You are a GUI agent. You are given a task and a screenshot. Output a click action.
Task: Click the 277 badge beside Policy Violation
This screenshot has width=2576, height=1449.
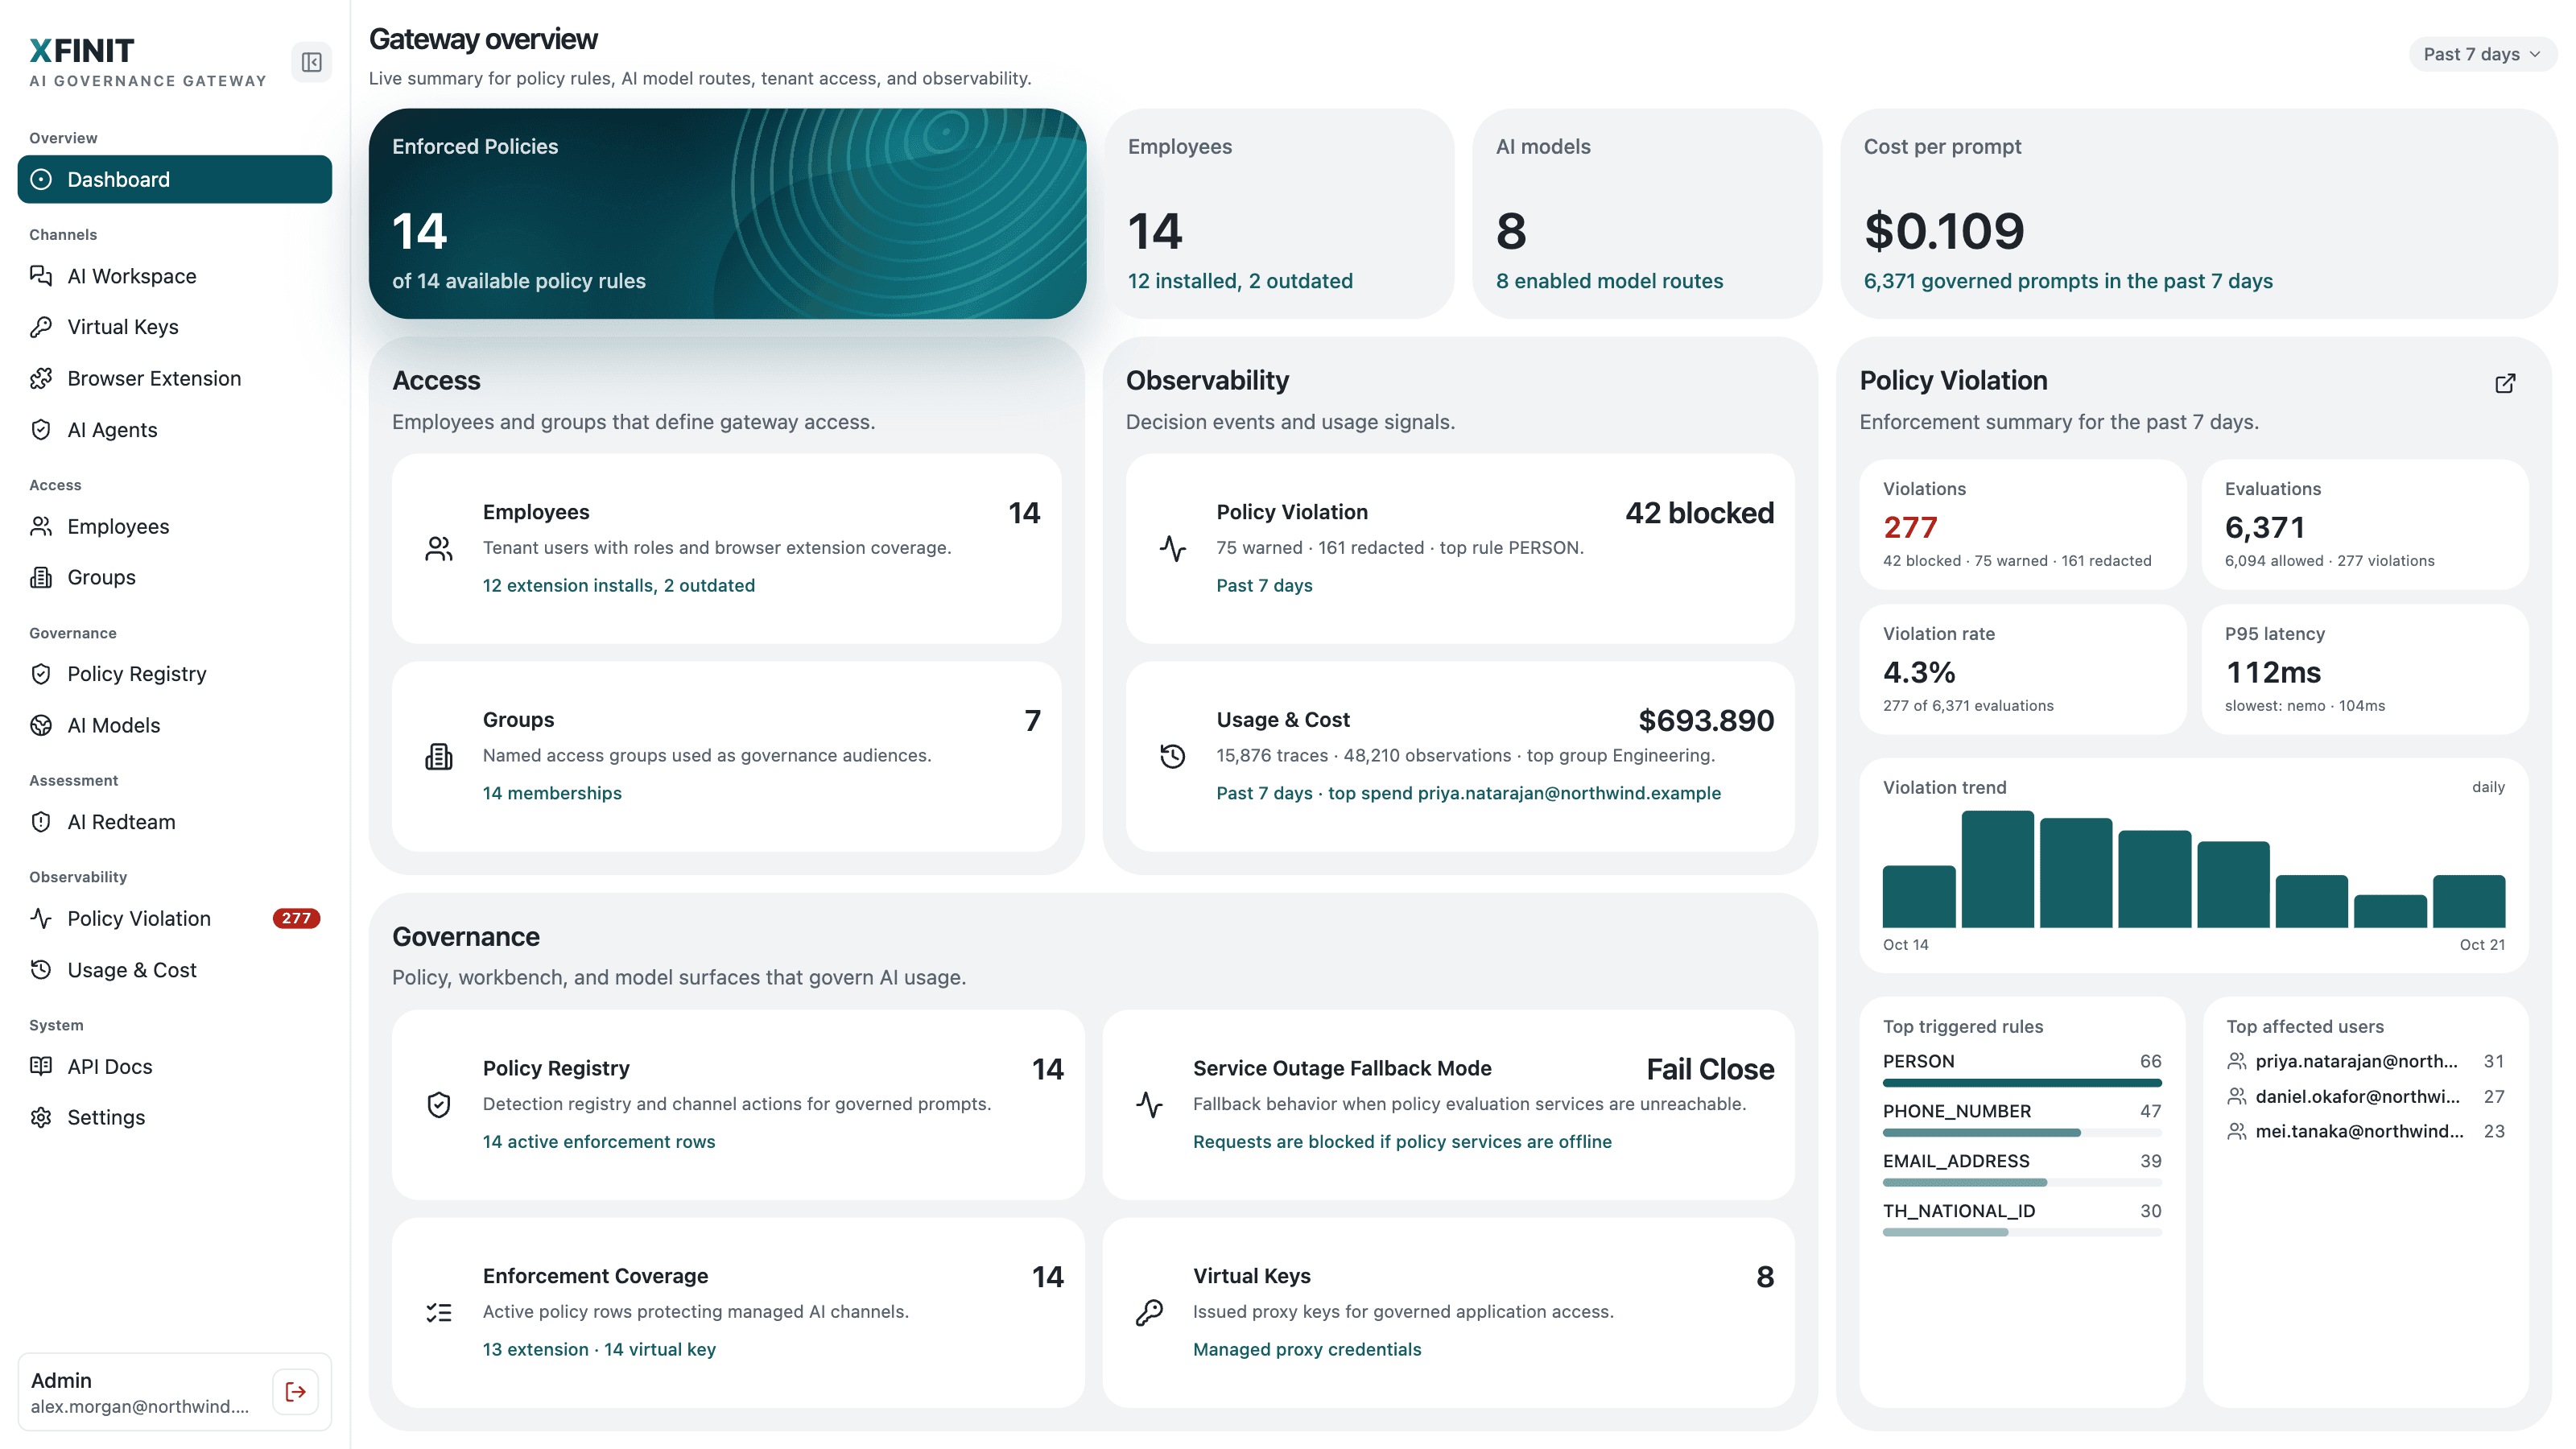(x=296, y=918)
